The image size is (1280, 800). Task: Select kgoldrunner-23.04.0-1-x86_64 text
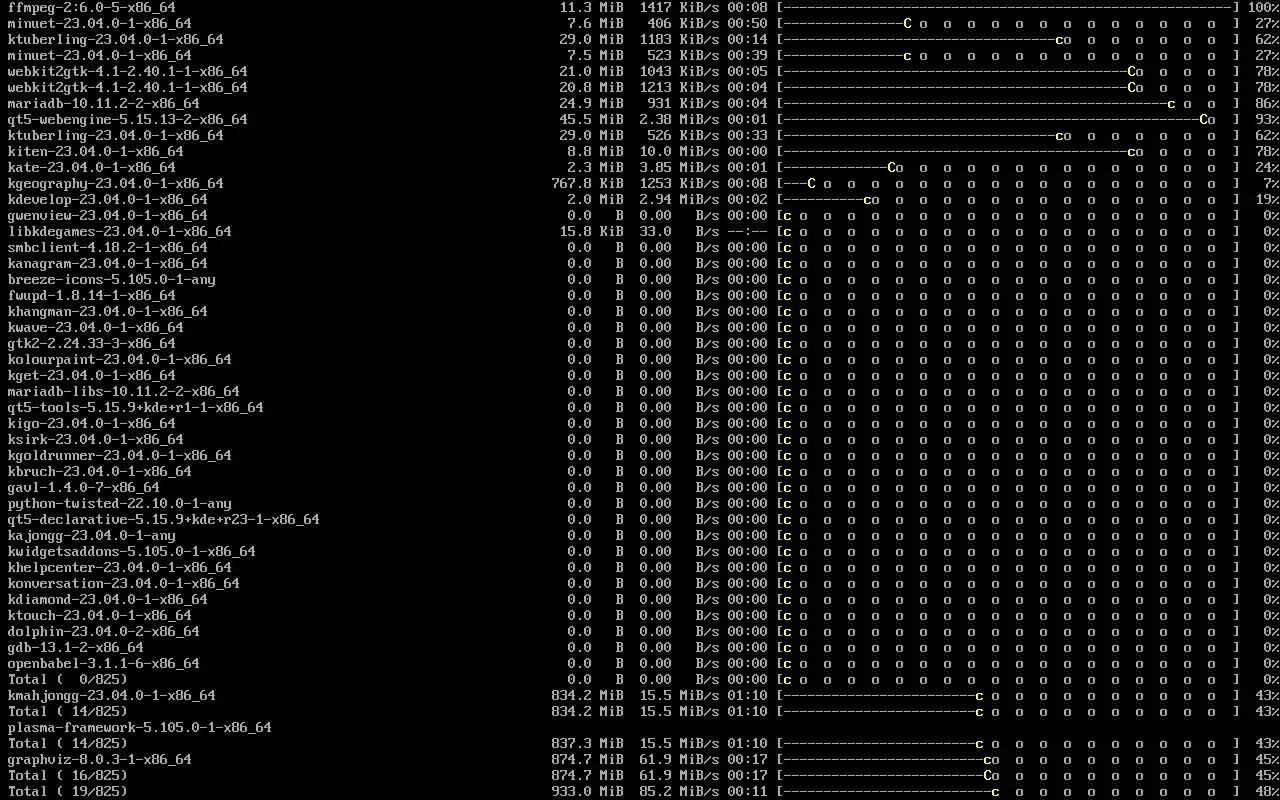point(119,455)
